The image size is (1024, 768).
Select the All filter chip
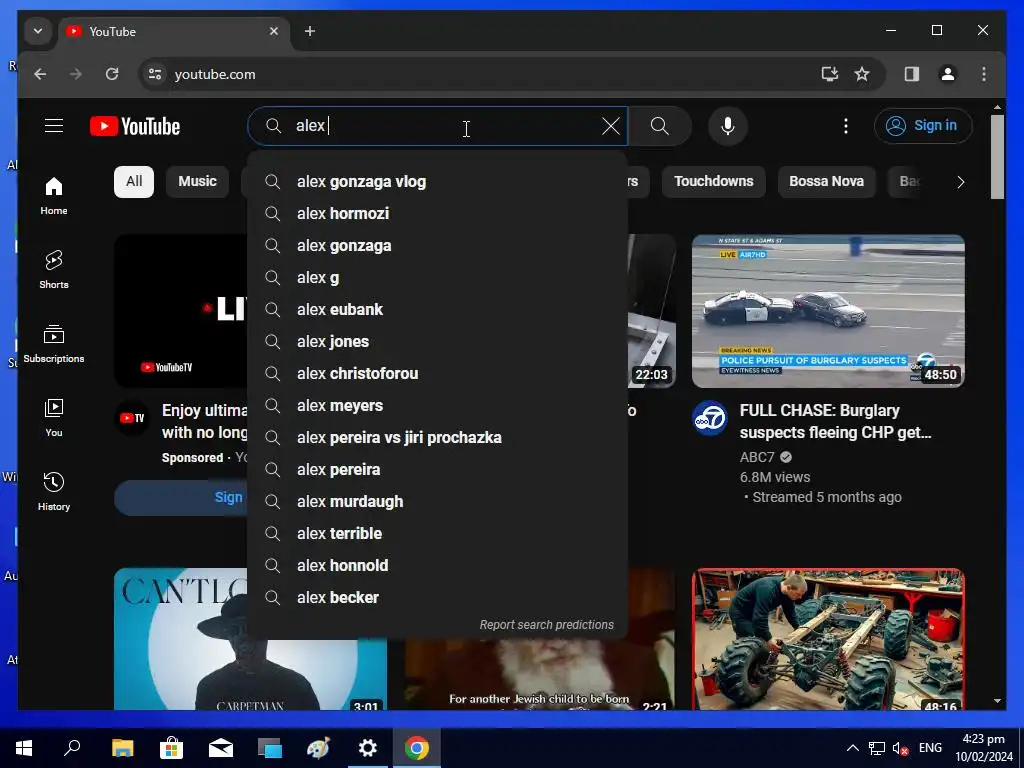[134, 182]
